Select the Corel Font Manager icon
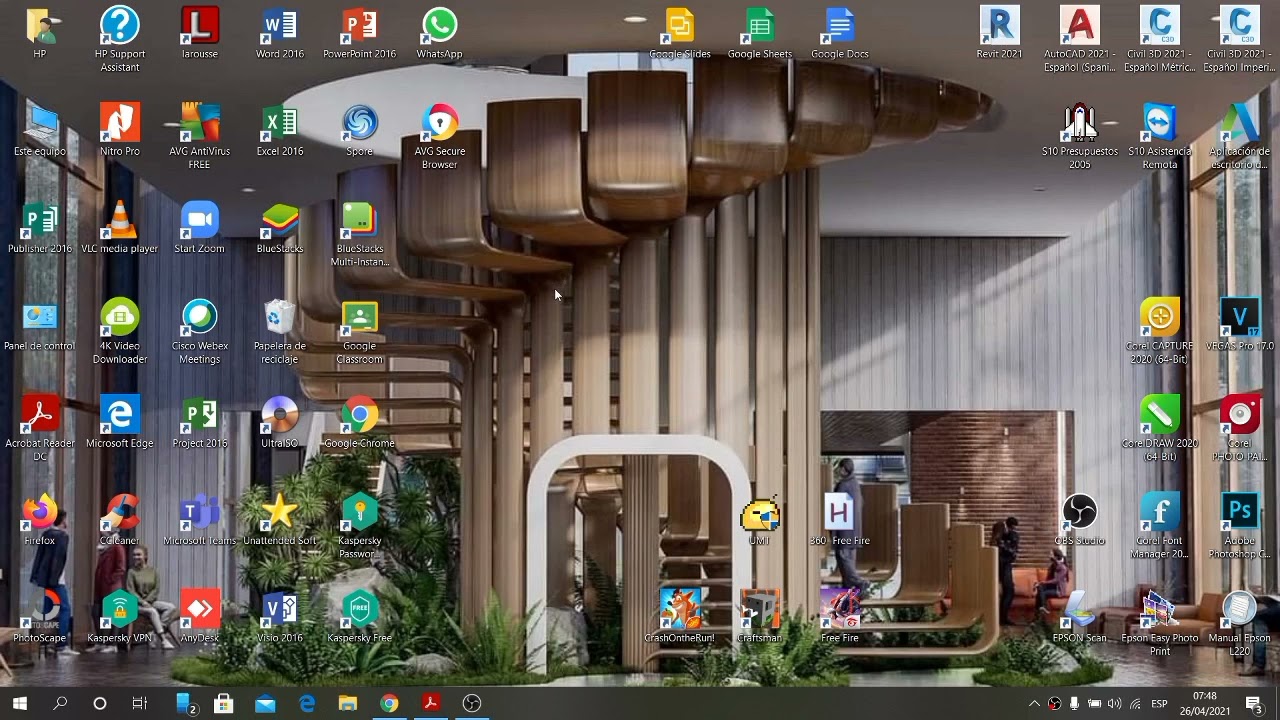Viewport: 1280px width, 720px height. point(1160,524)
